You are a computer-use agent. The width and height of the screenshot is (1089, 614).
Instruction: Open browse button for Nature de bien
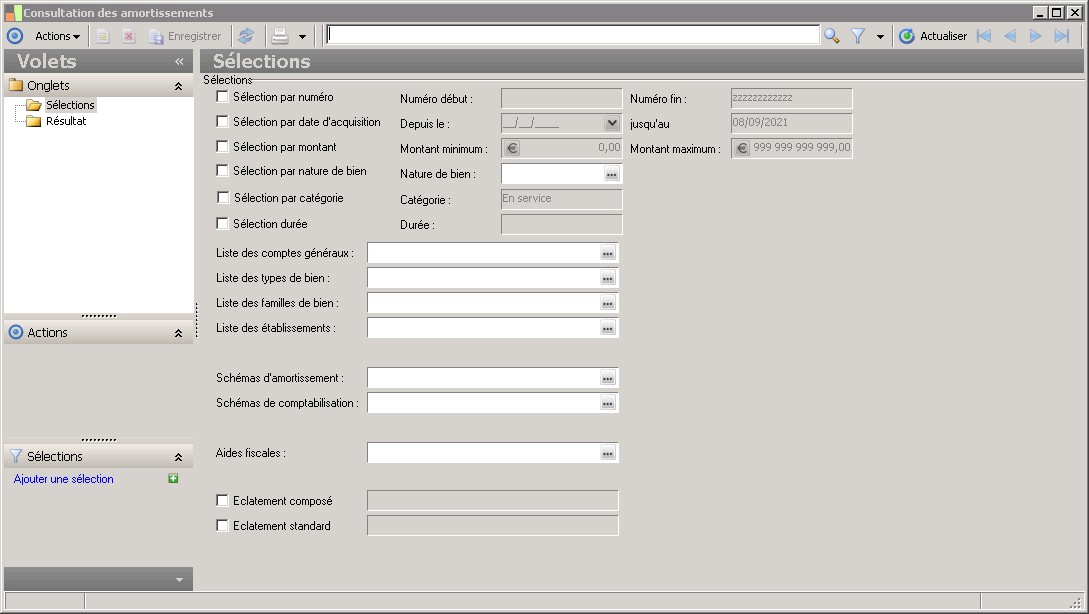611,174
